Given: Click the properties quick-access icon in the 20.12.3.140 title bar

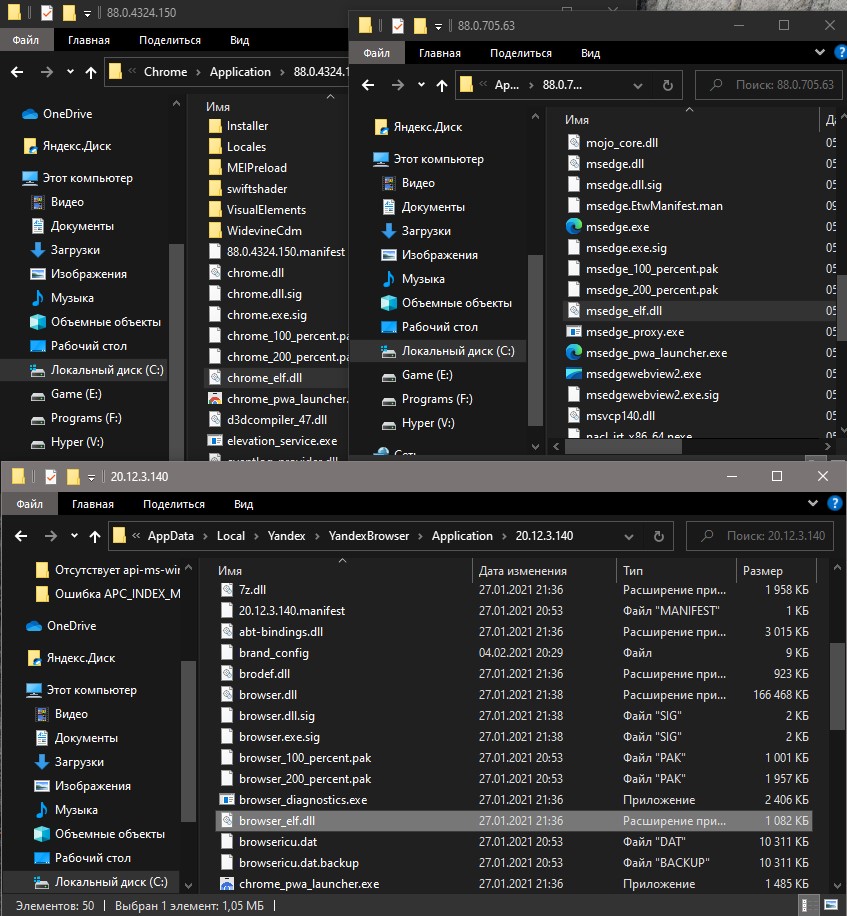Looking at the screenshot, I should point(51,477).
